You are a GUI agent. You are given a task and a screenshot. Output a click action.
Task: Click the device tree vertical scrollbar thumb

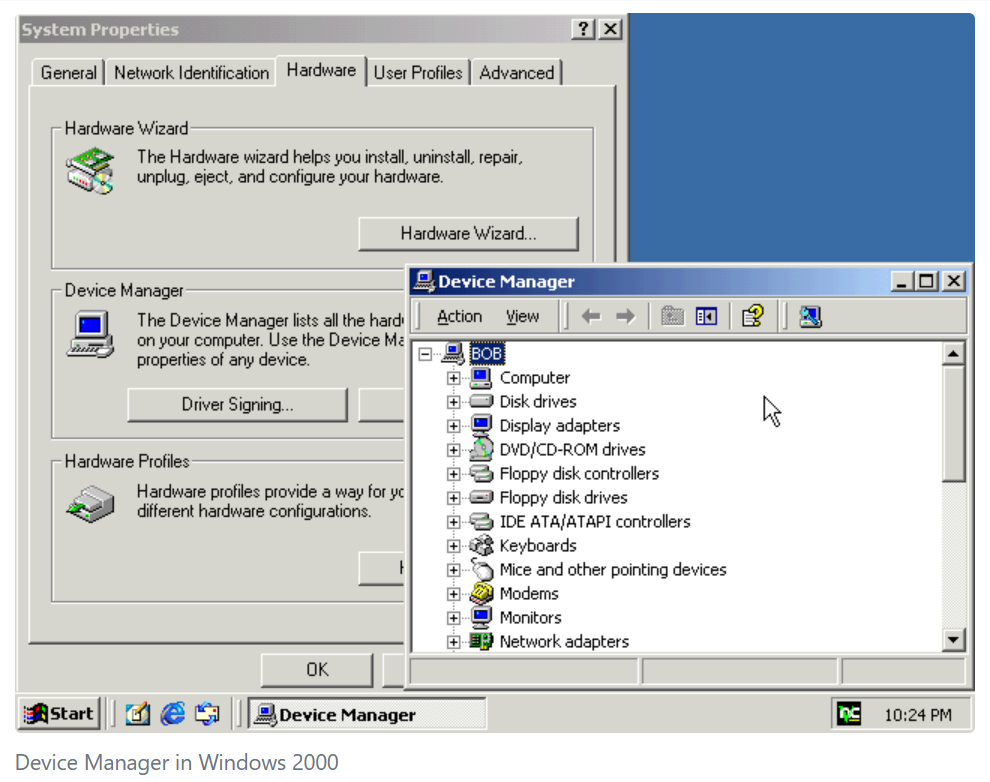(x=953, y=424)
